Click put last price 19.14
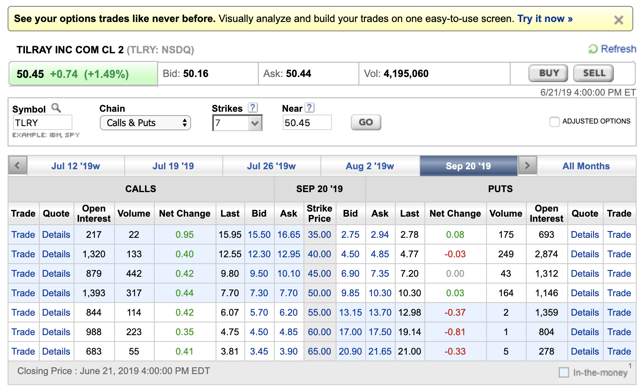Image resolution: width=640 pixels, height=391 pixels. [409, 332]
